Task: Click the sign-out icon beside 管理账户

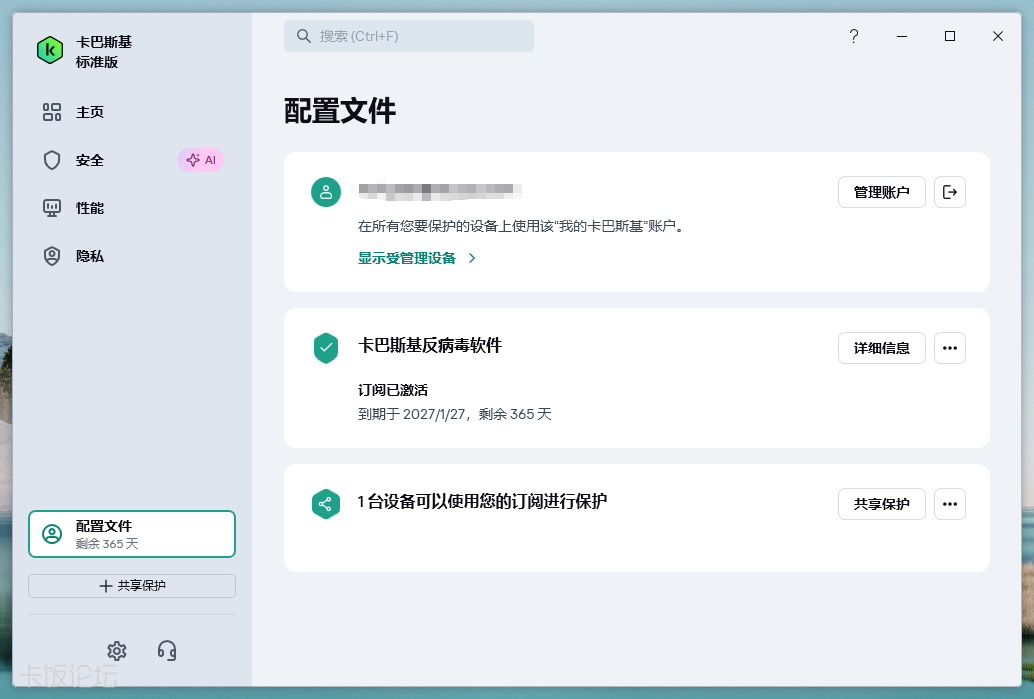Action: click(949, 192)
